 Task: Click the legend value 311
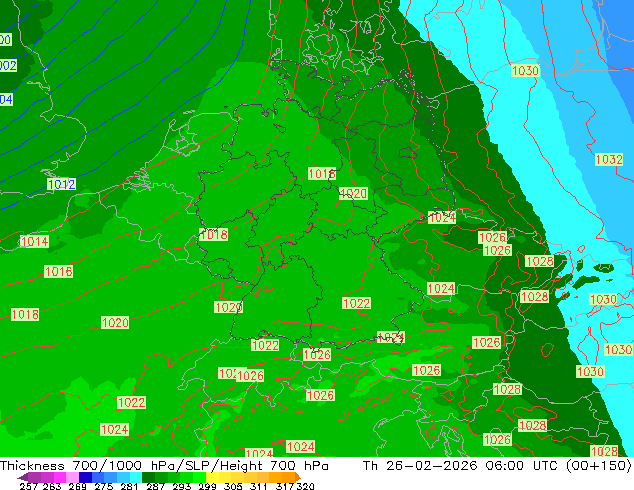(259, 486)
